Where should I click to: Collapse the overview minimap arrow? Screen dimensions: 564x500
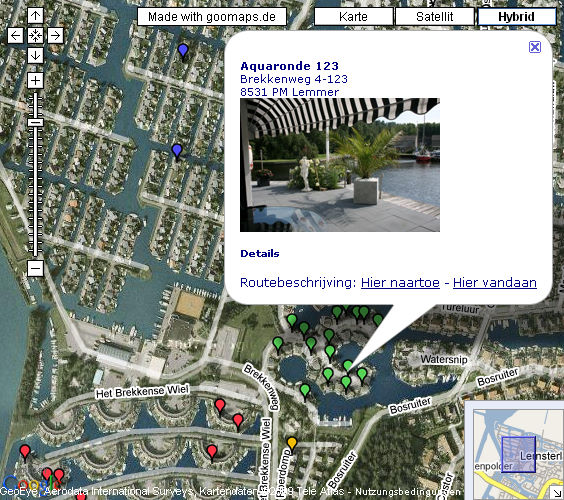557,492
